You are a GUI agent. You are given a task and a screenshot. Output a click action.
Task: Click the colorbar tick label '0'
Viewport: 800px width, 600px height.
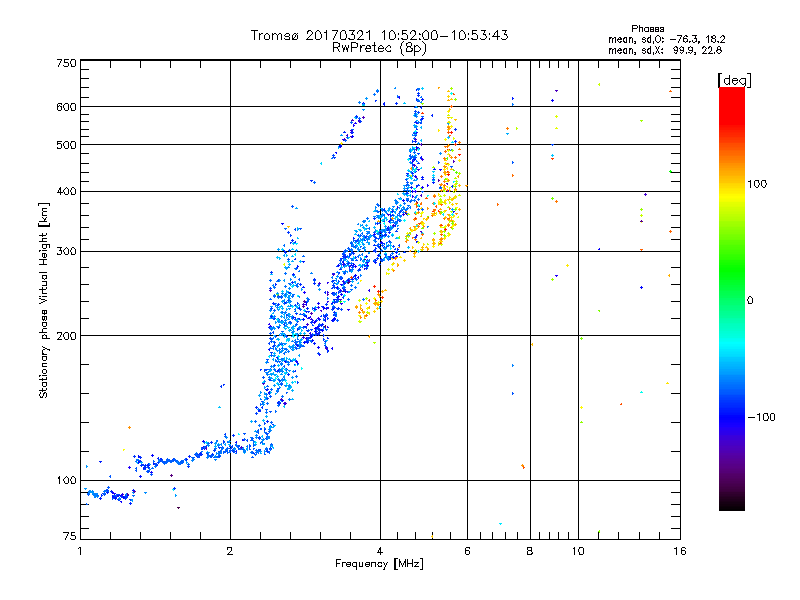750,300
